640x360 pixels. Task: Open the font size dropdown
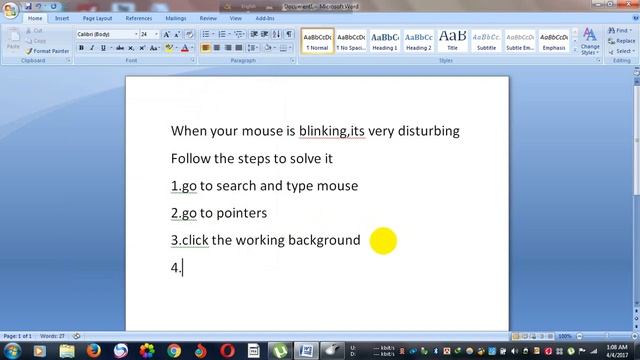[x=156, y=34]
